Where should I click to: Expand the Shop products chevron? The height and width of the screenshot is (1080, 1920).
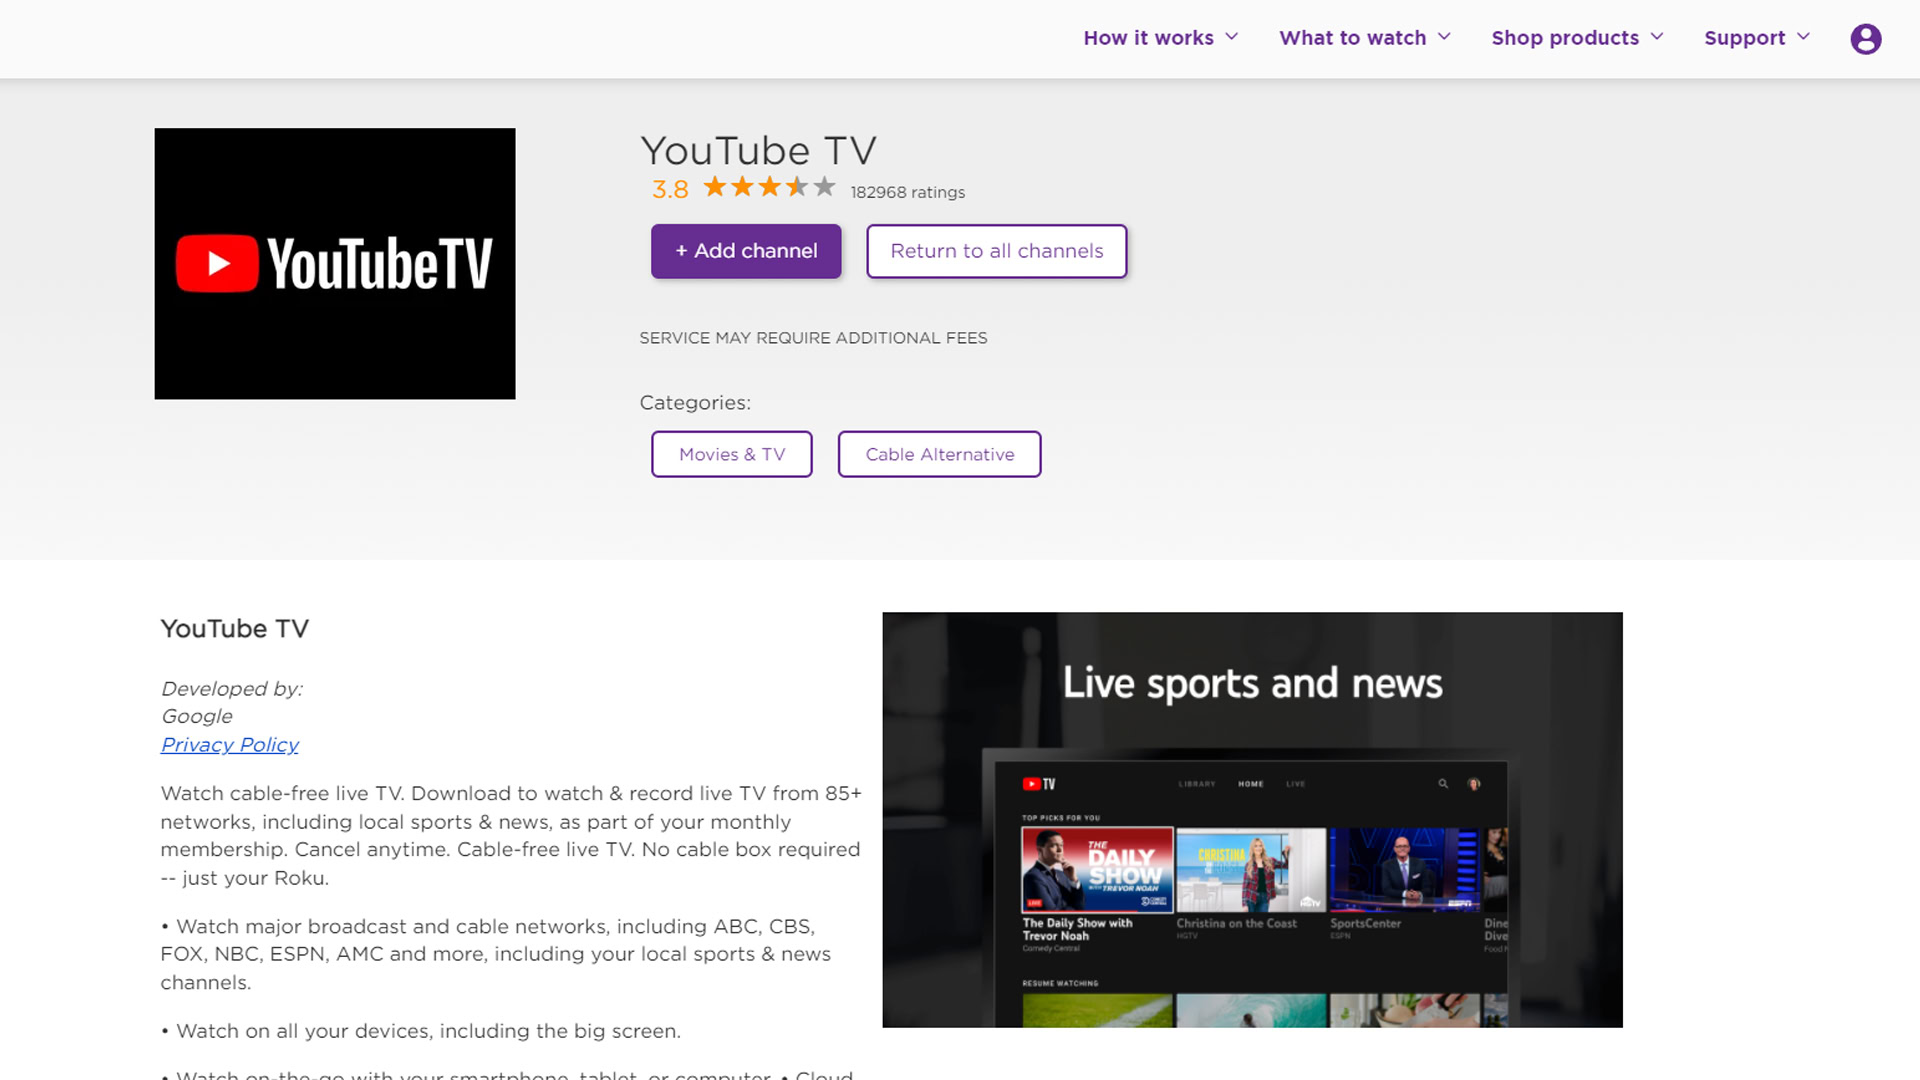click(1657, 37)
